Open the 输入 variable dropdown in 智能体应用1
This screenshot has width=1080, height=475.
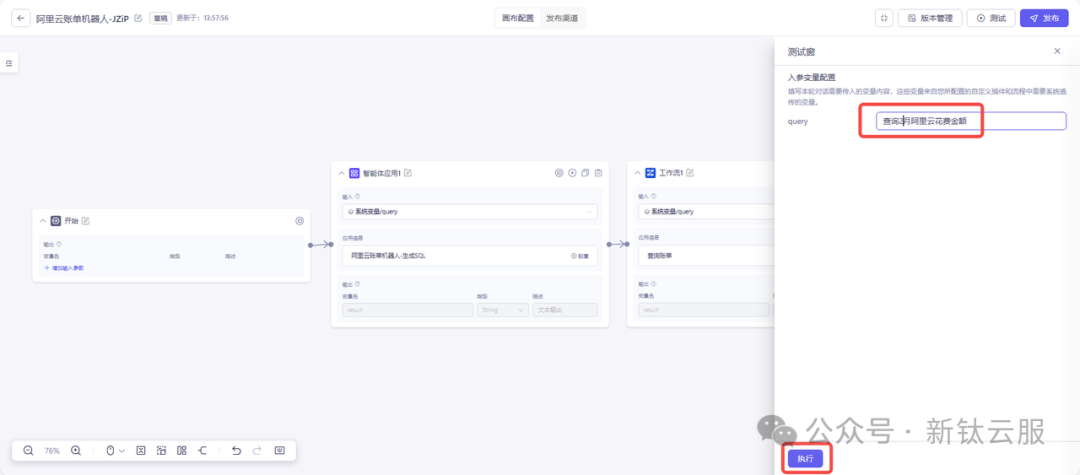coord(470,212)
